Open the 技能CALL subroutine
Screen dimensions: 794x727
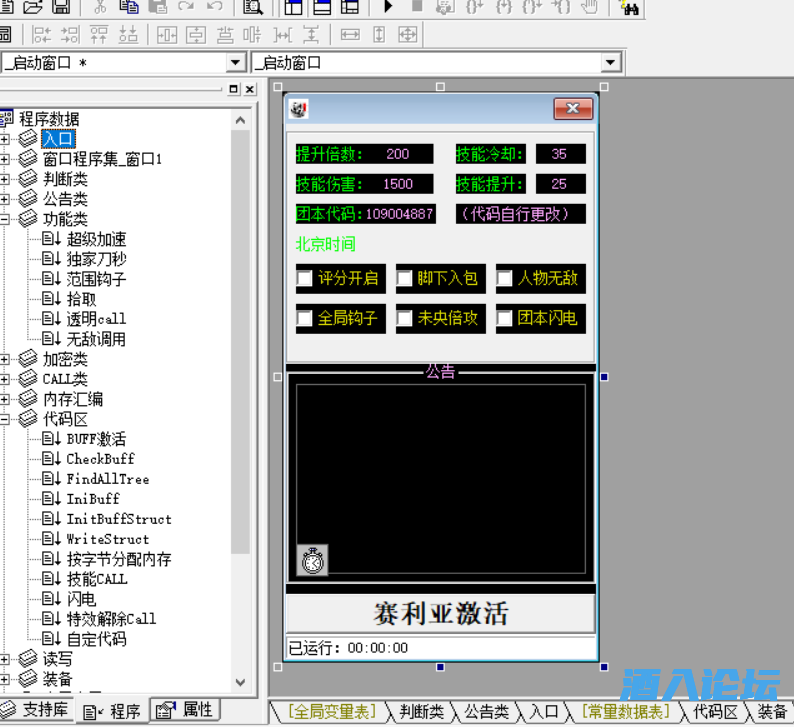[x=97, y=579]
